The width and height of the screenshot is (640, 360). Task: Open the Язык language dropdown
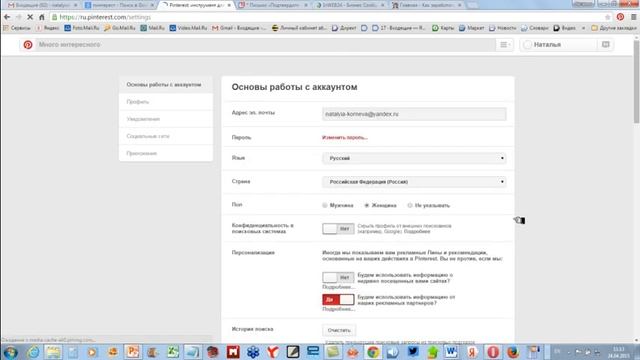tap(414, 158)
